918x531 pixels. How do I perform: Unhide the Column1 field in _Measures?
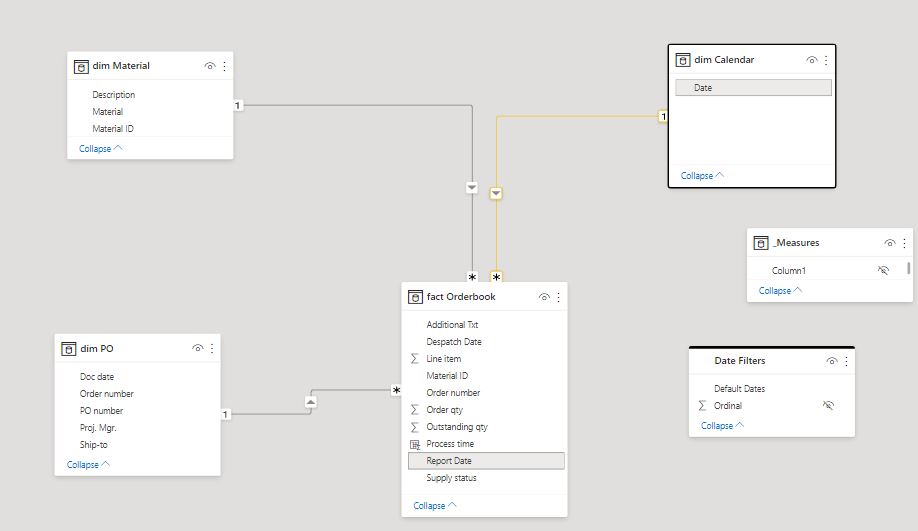point(883,270)
